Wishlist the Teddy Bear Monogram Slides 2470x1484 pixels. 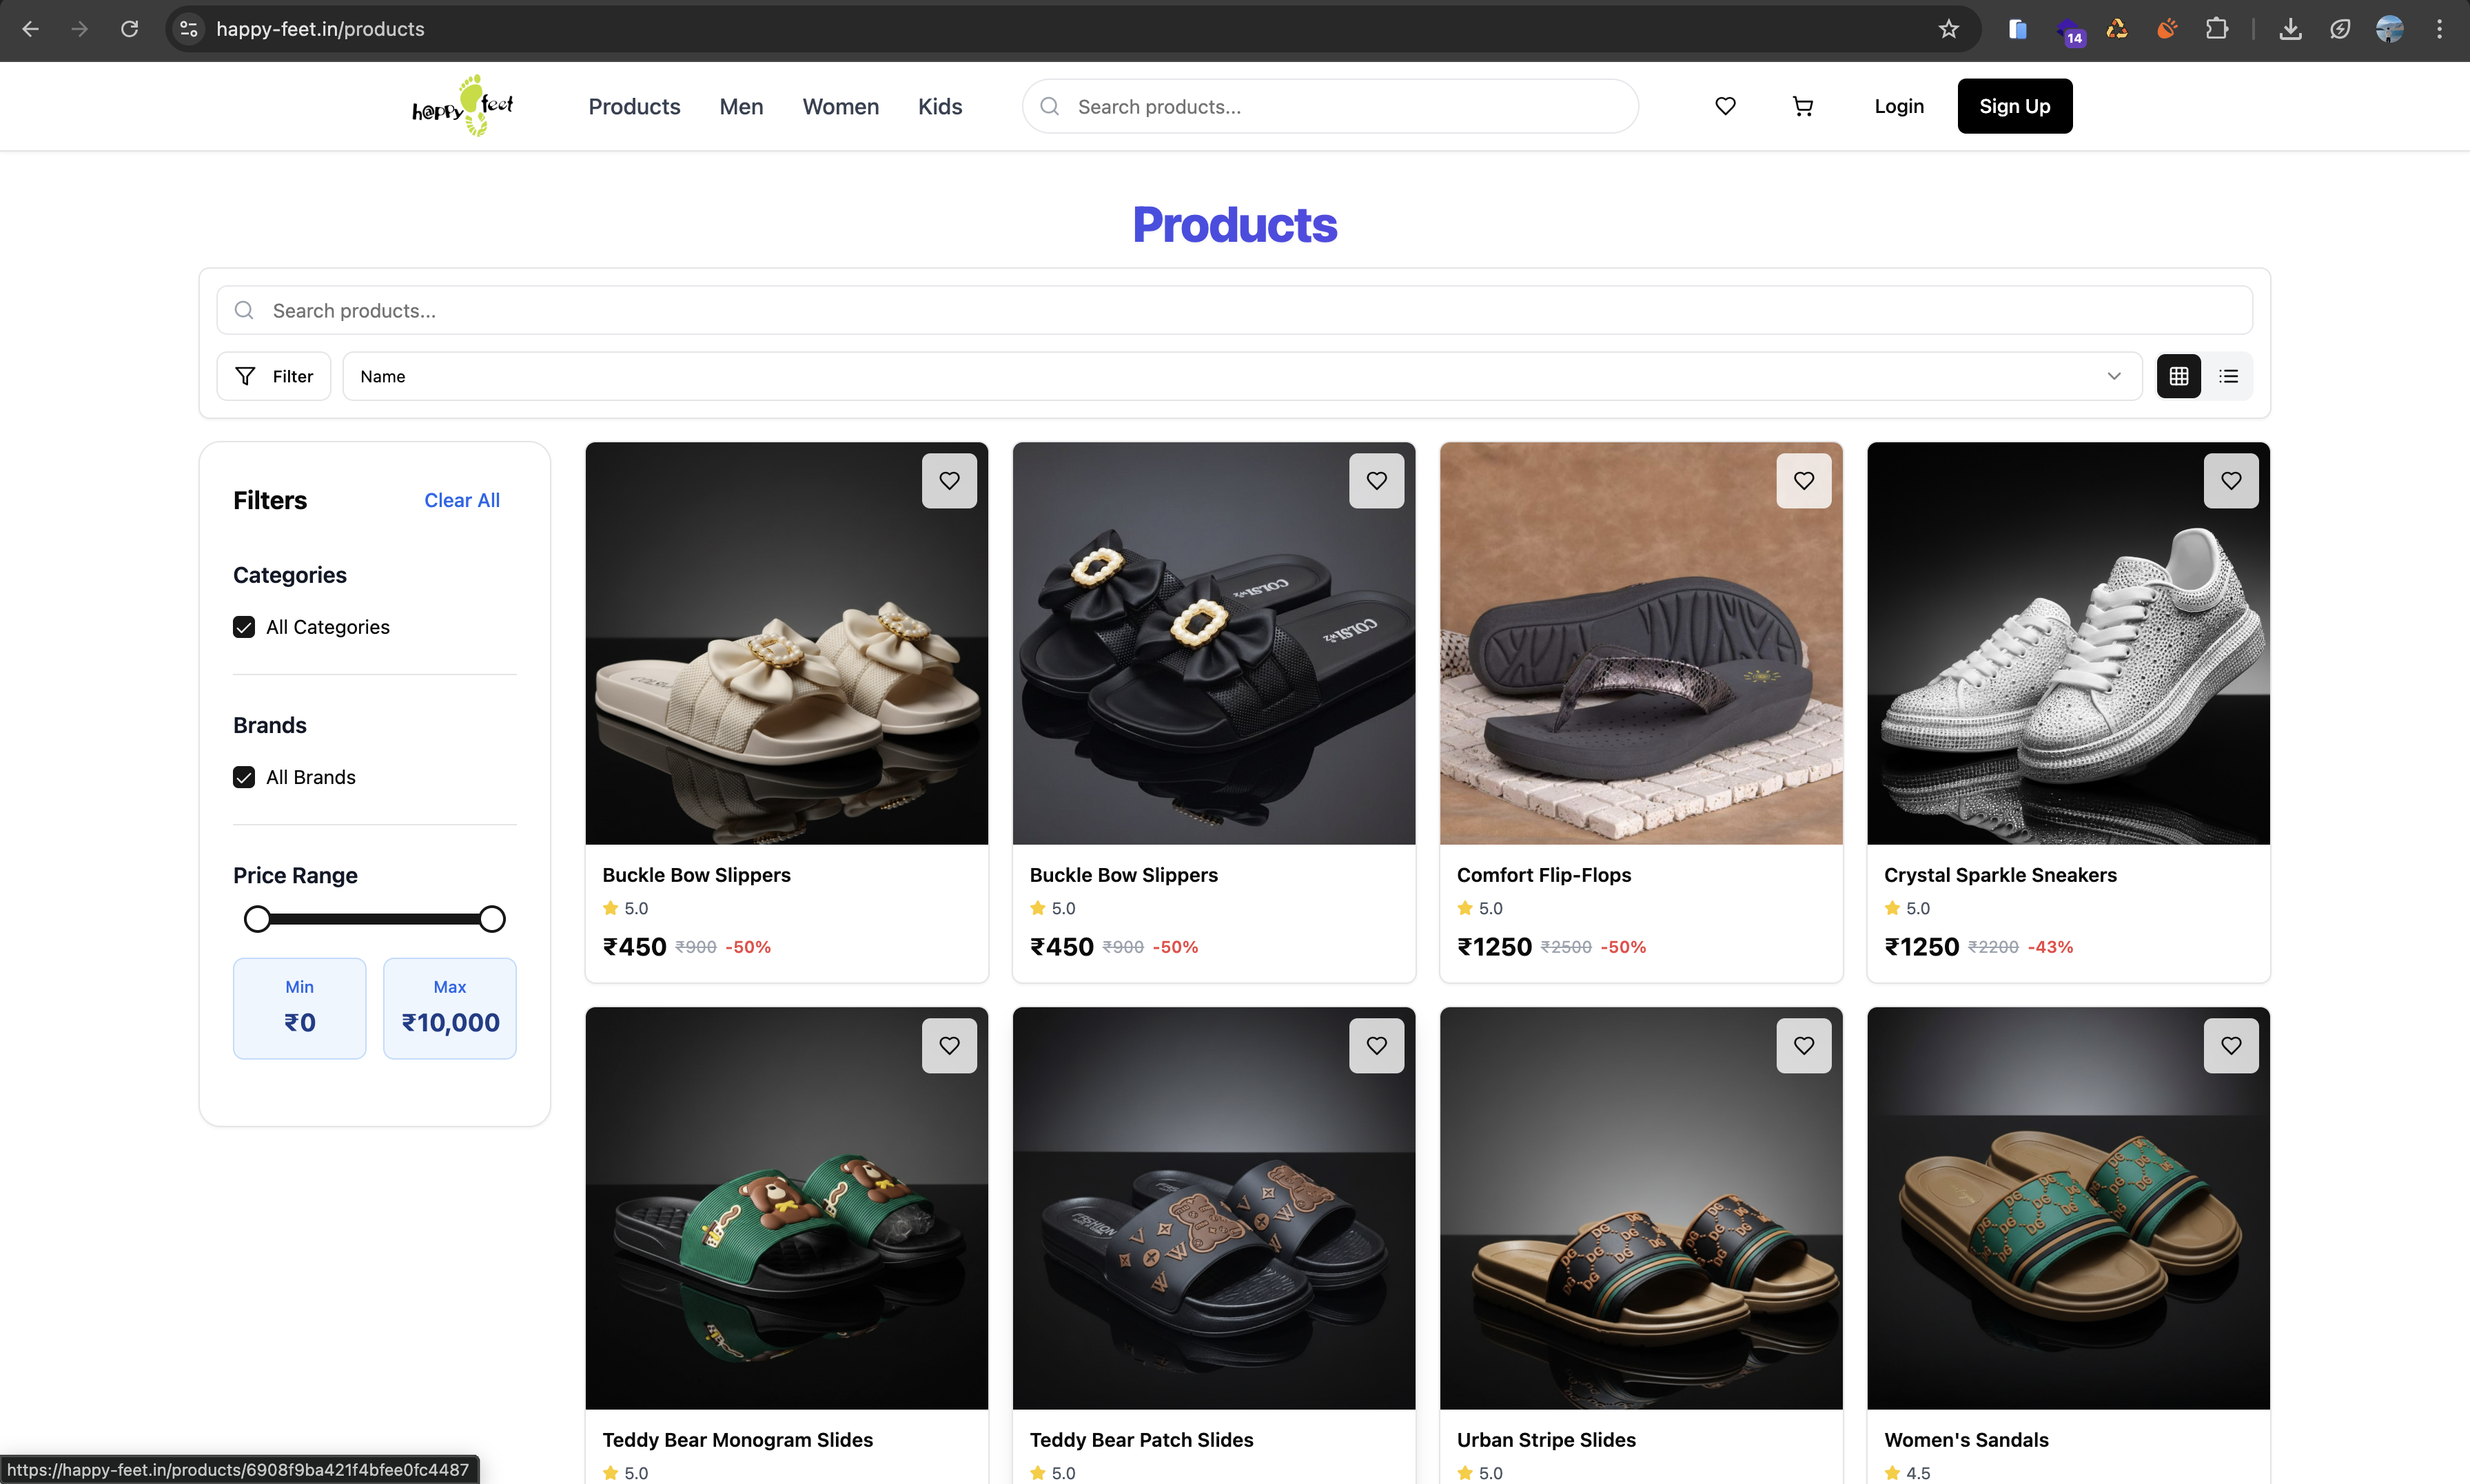[948, 1045]
